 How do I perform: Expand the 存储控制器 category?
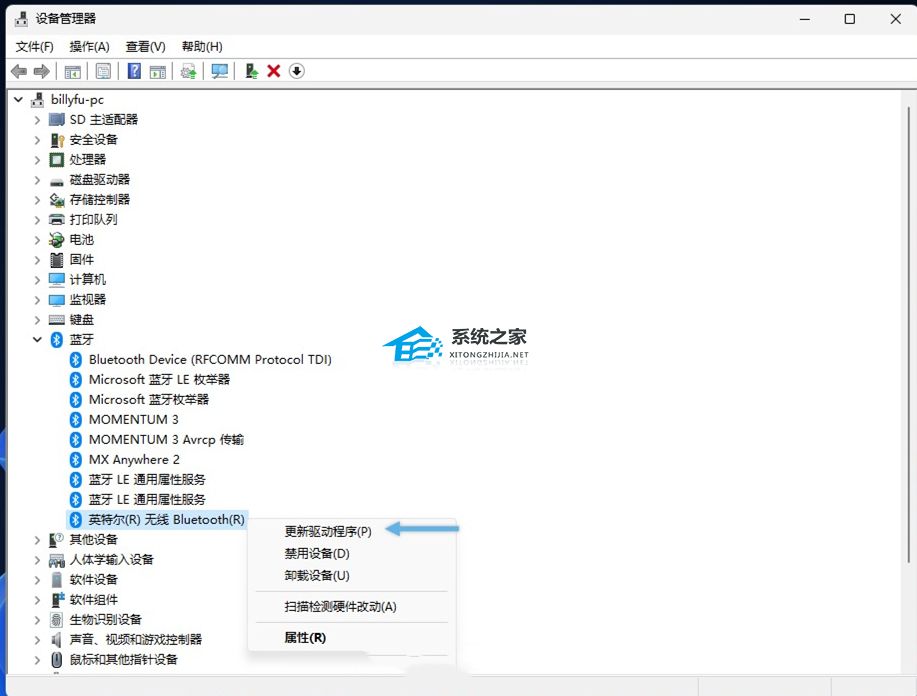tap(37, 200)
